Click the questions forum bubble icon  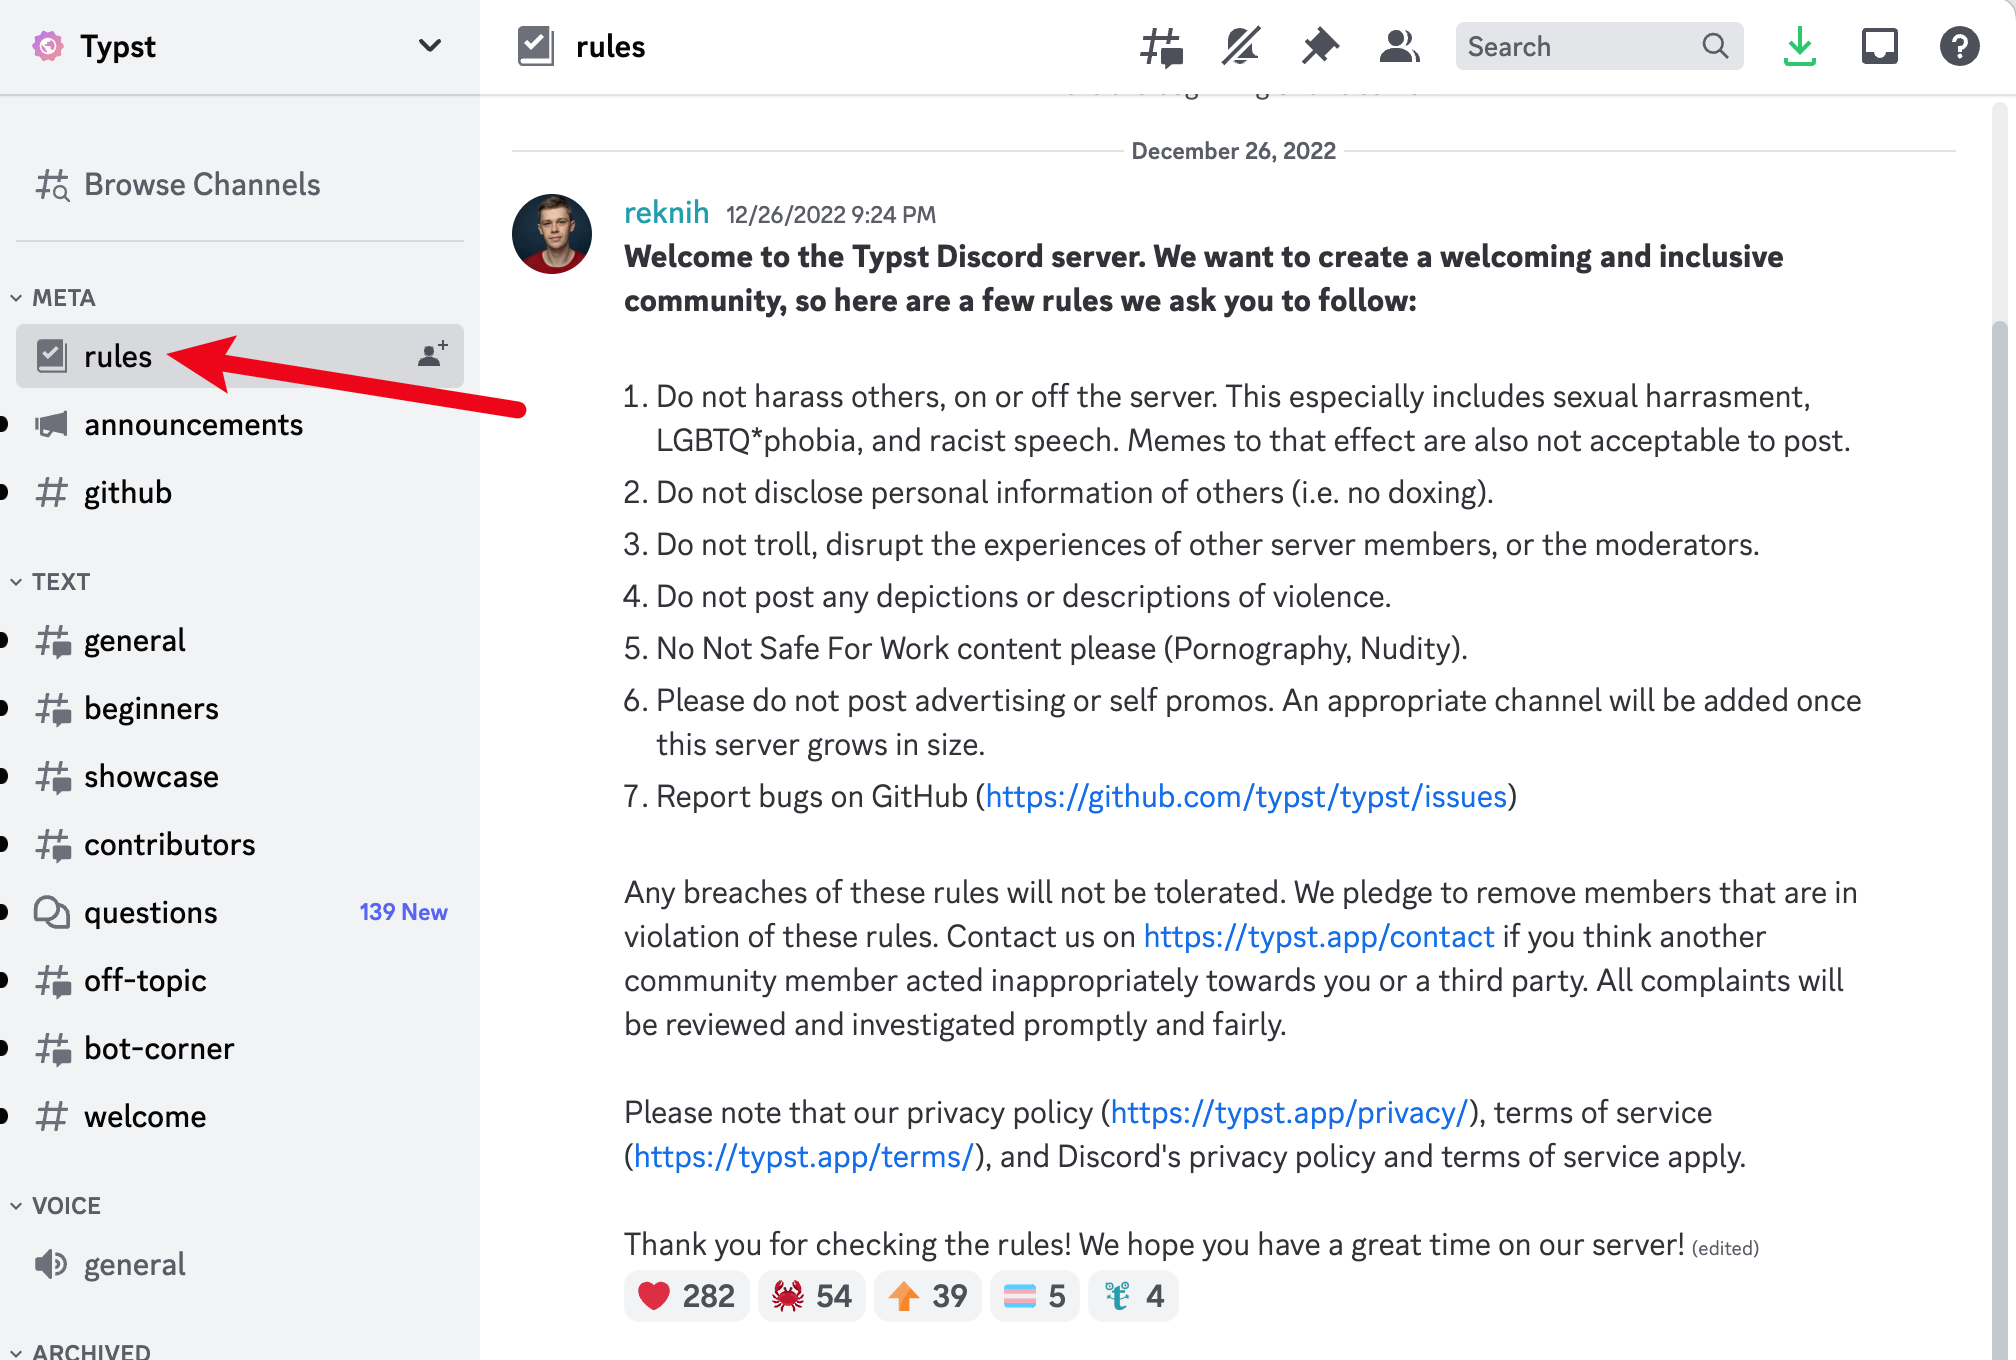pos(51,912)
